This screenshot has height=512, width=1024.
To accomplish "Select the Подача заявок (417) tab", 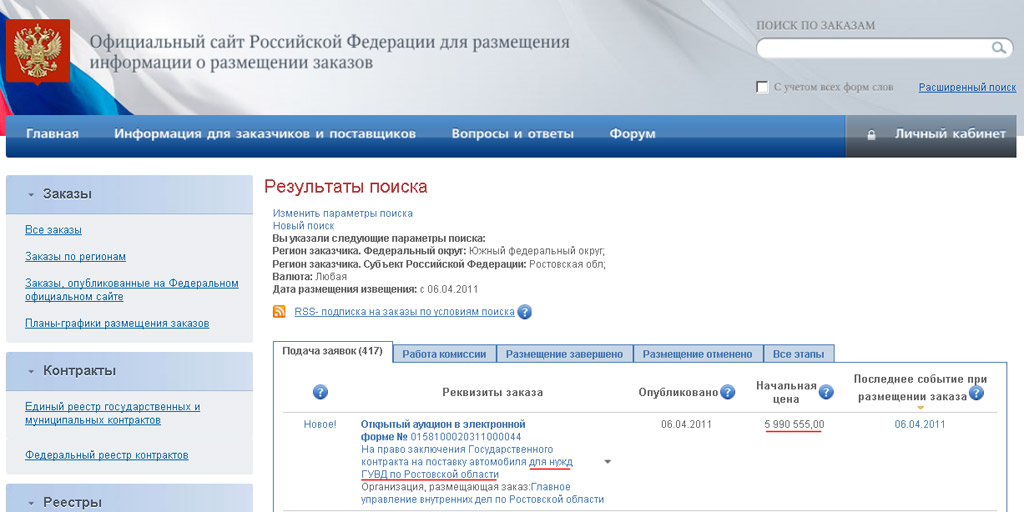I will (332, 351).
